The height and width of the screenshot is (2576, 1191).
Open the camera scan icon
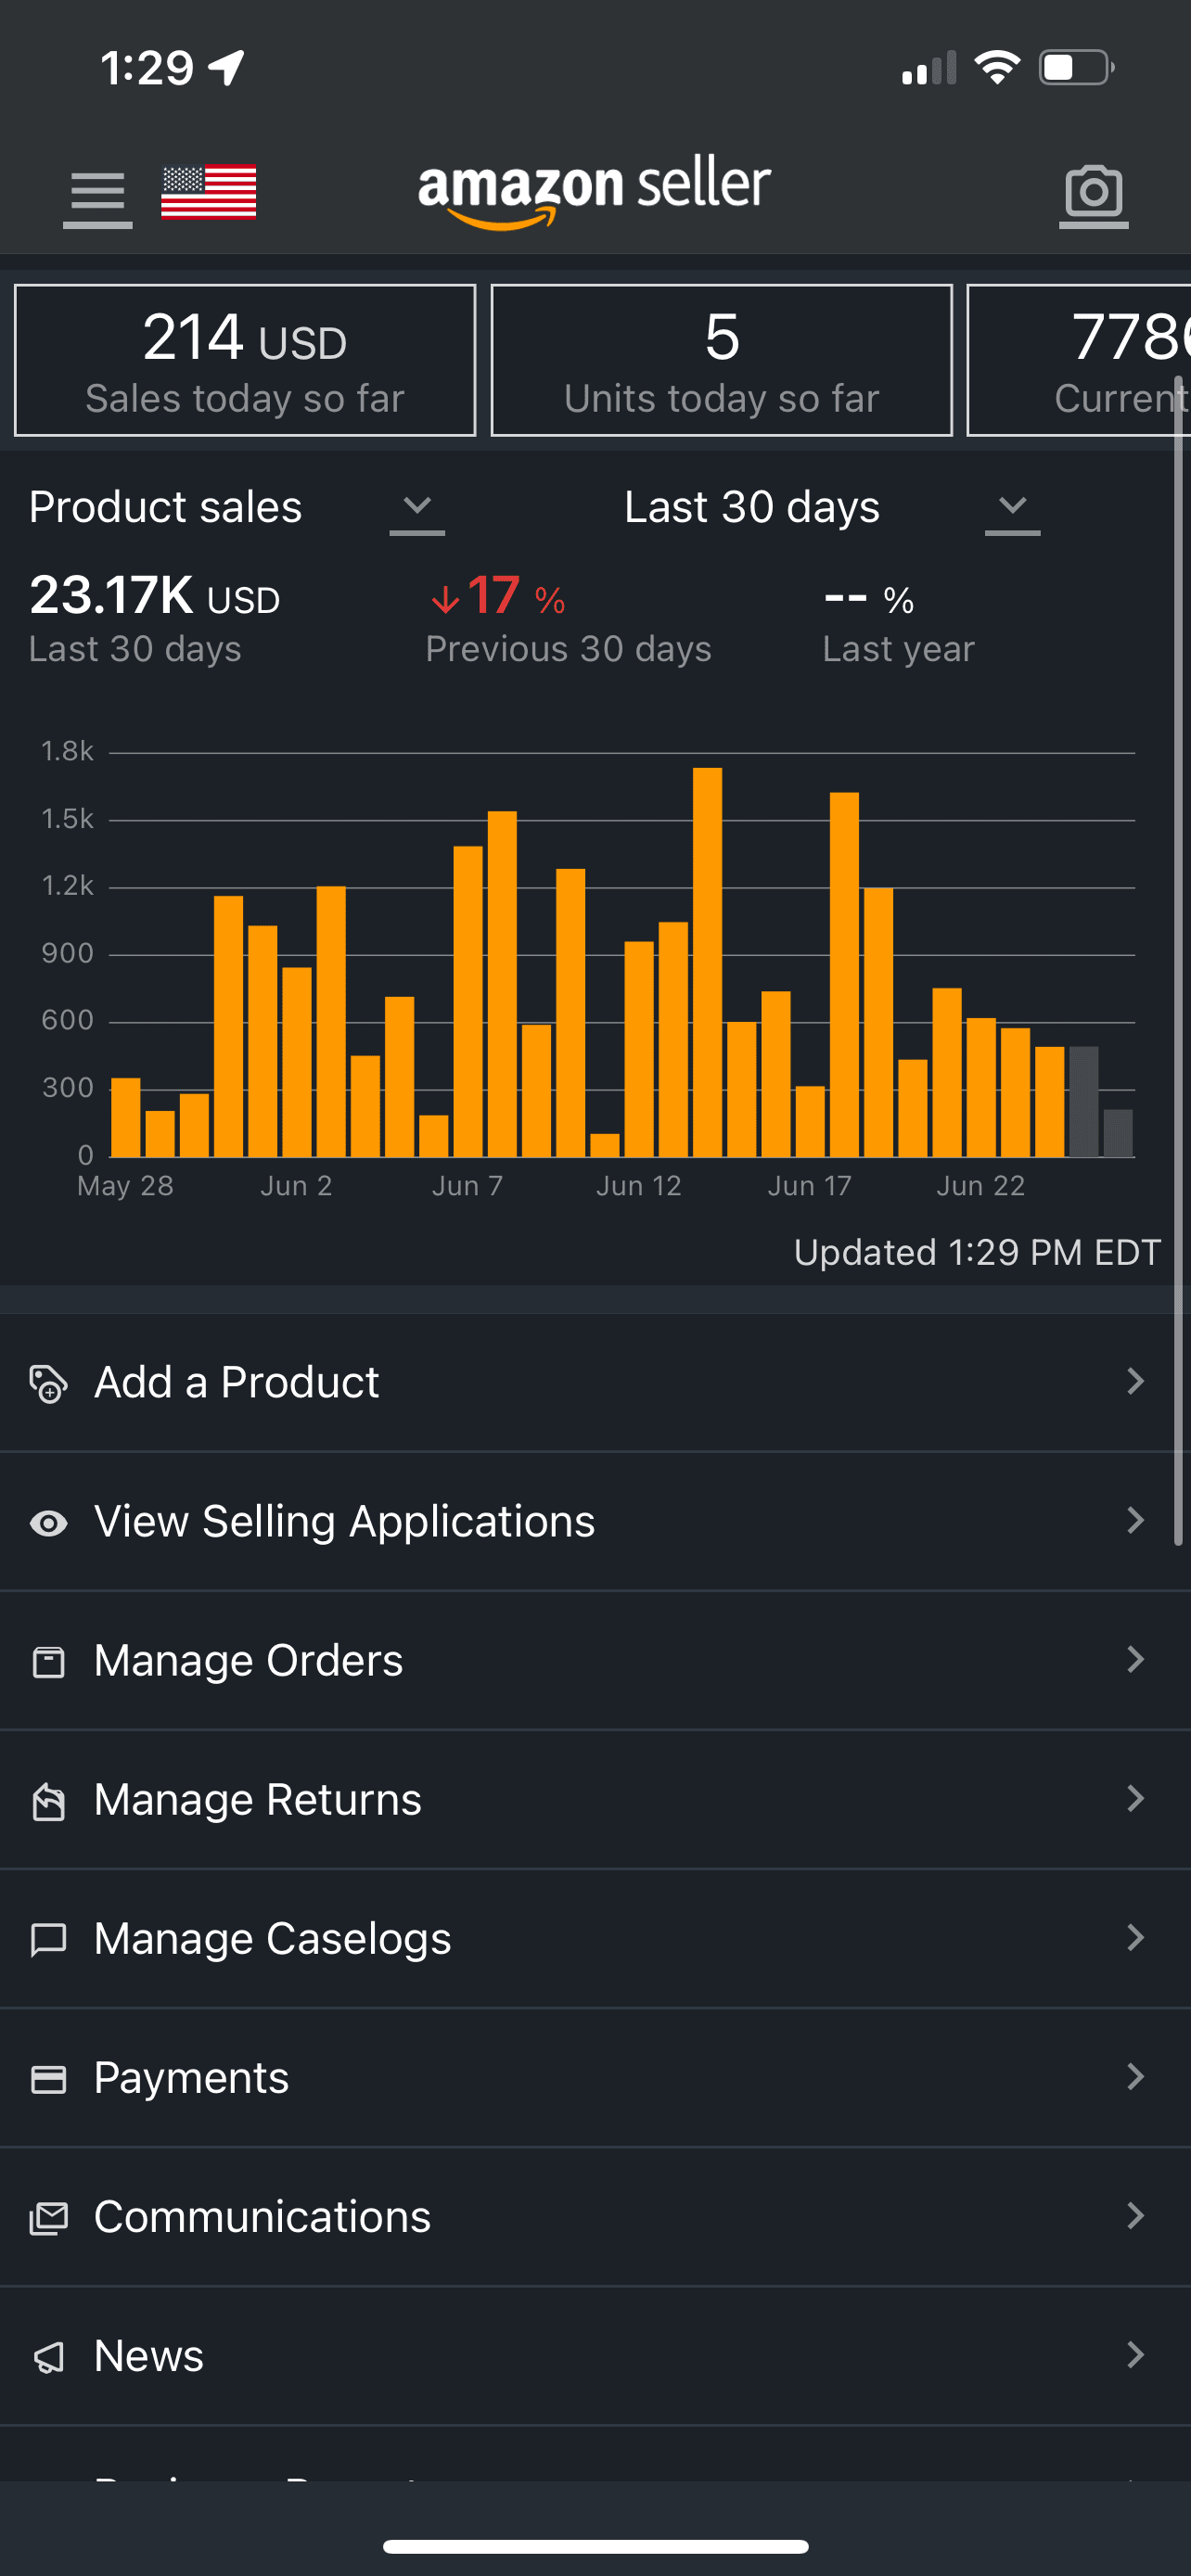point(1093,193)
